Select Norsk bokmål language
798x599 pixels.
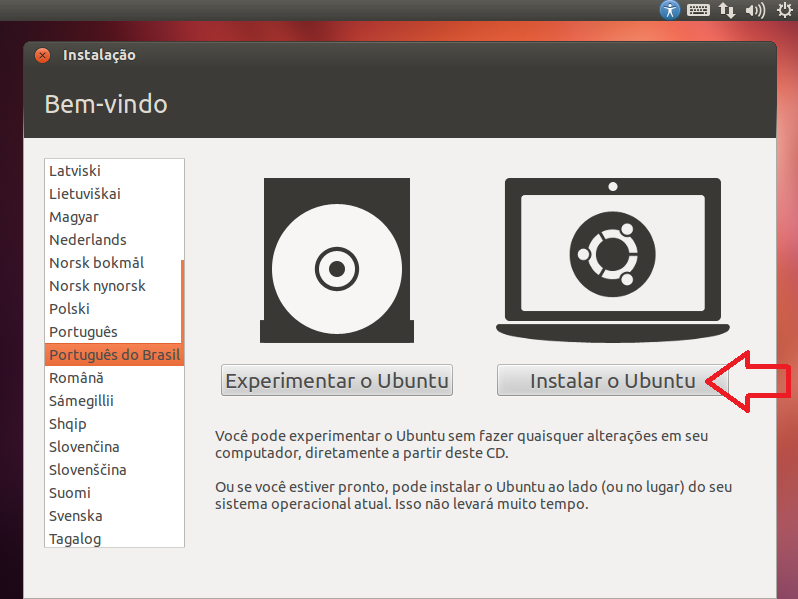113,263
